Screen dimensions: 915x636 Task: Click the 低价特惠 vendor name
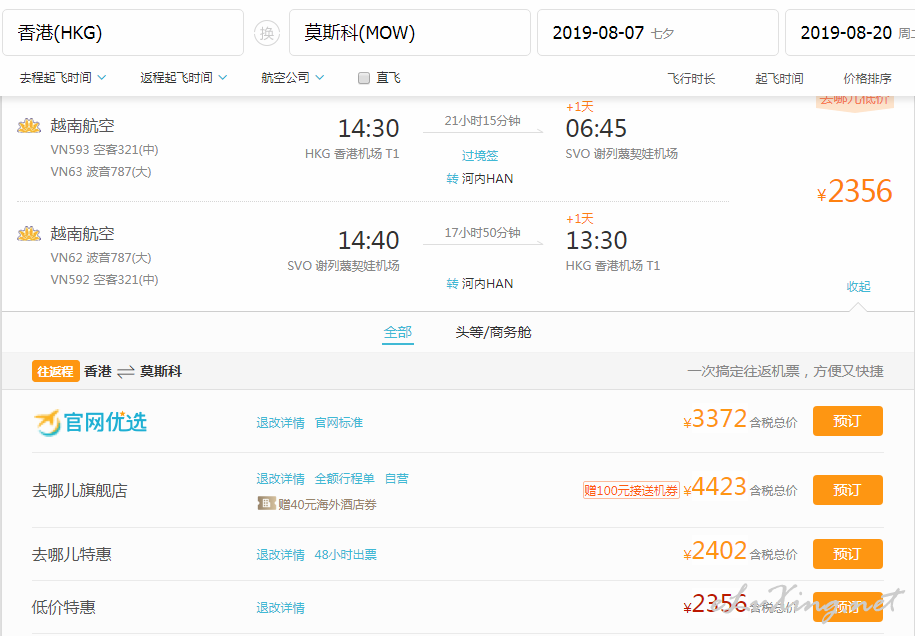64,607
